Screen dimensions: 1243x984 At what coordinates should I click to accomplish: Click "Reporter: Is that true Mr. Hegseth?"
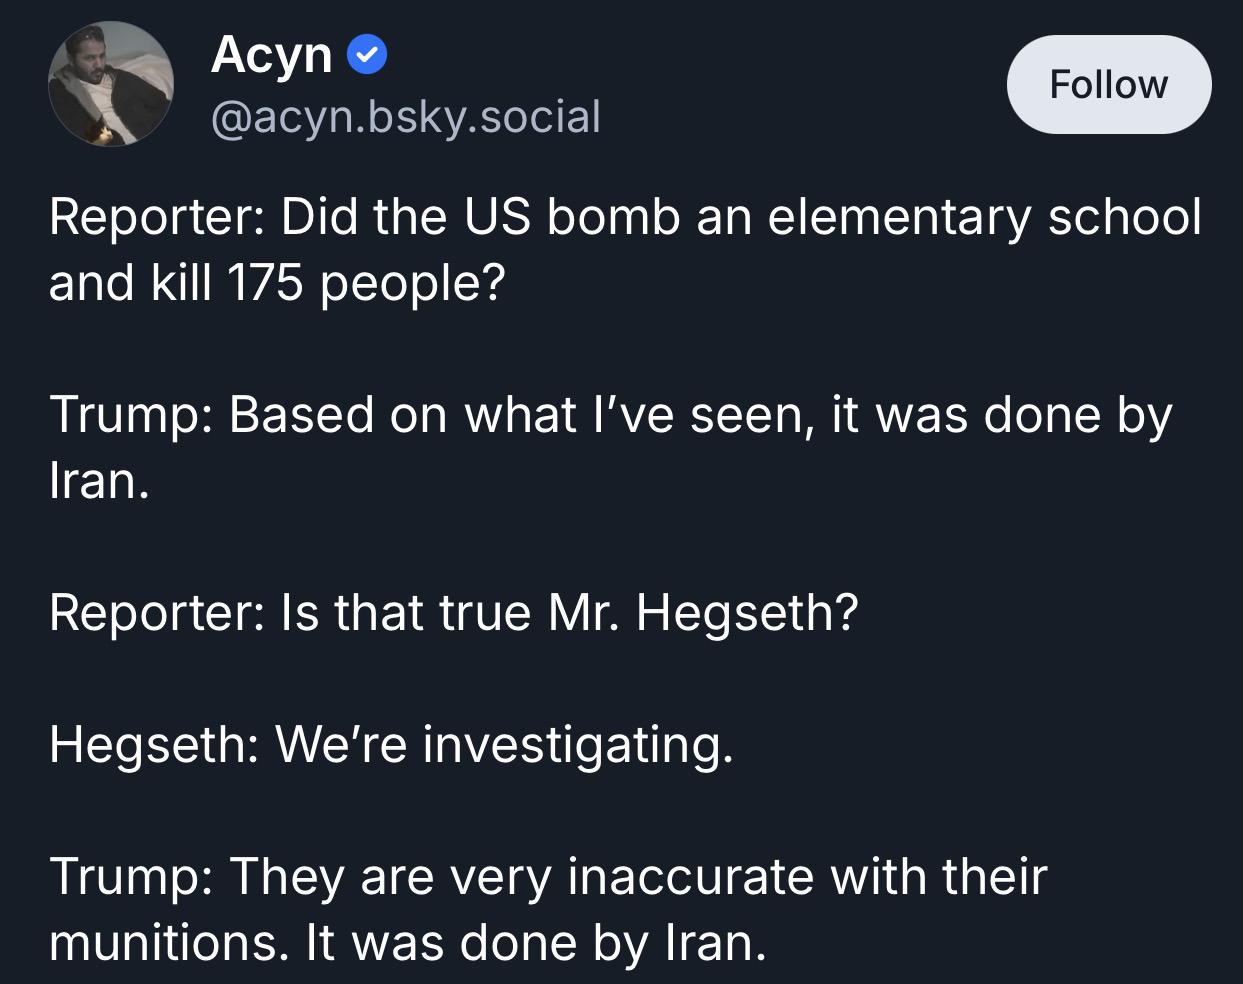click(453, 611)
